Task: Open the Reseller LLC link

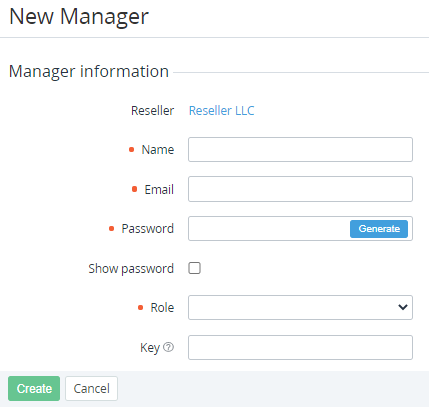Action: tap(221, 110)
